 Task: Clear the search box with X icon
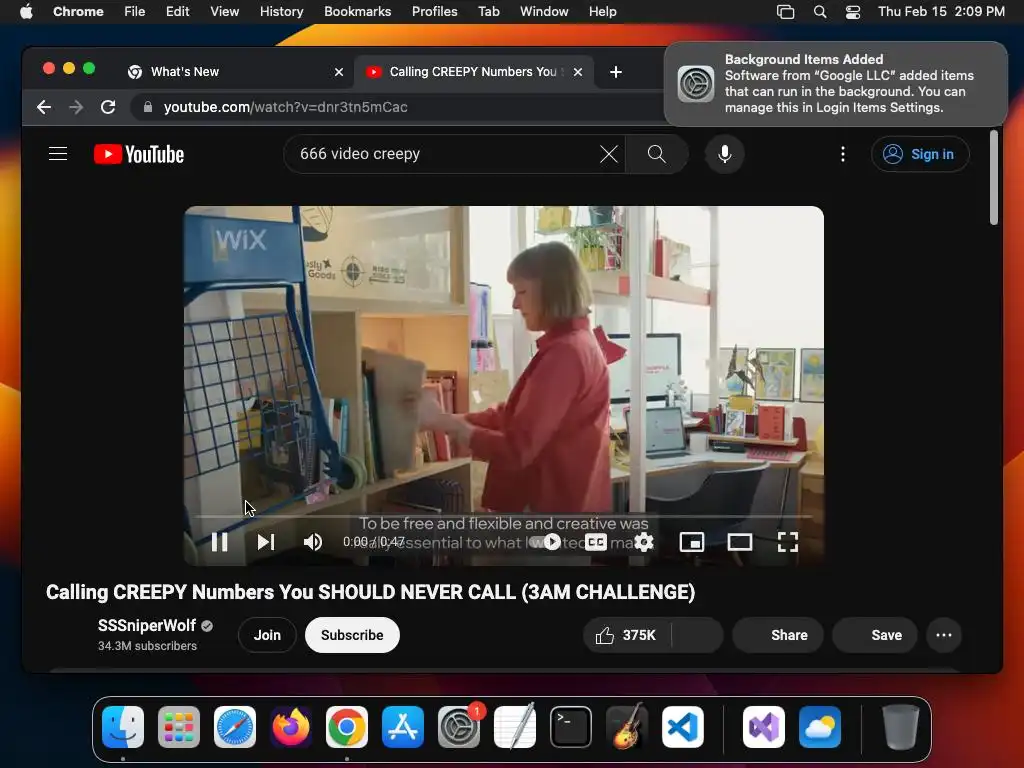[x=608, y=154]
